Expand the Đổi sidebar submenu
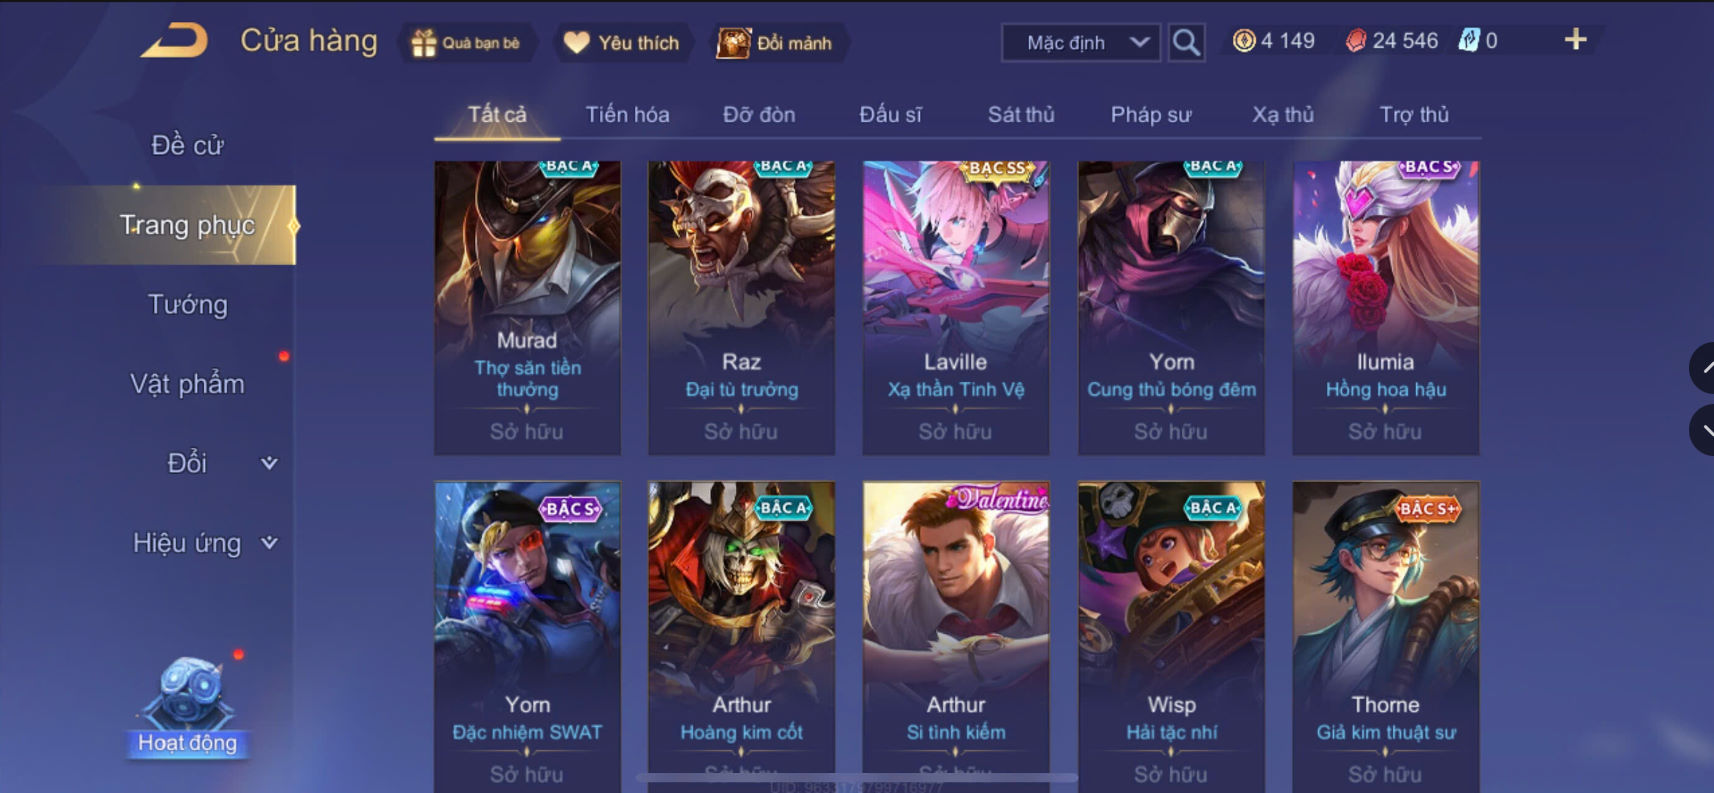Screen dimensions: 1714x793 [269, 463]
